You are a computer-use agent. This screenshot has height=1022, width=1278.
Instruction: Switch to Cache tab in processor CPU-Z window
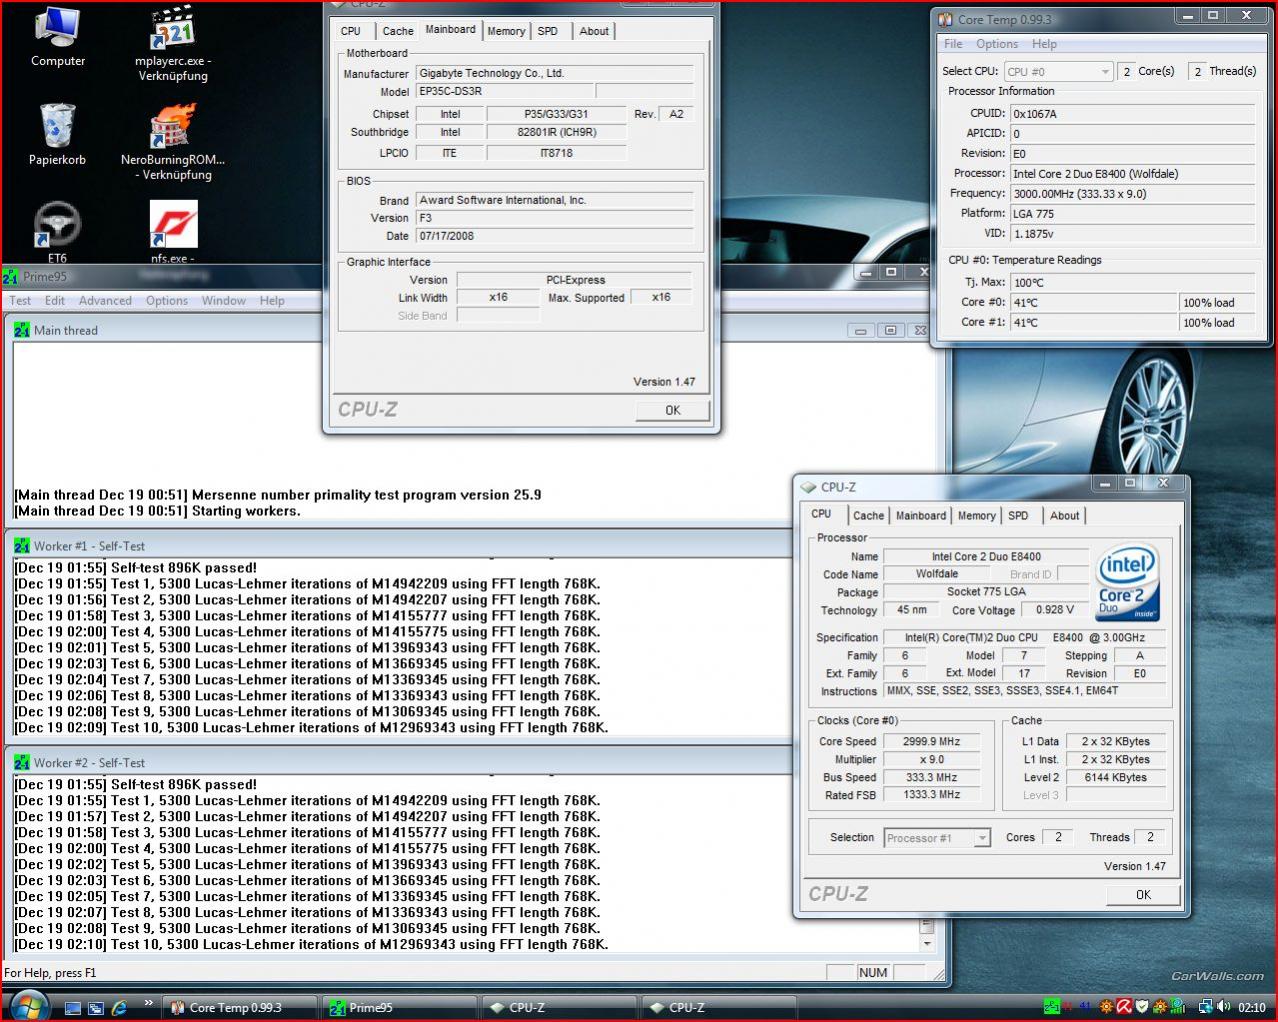(x=868, y=516)
